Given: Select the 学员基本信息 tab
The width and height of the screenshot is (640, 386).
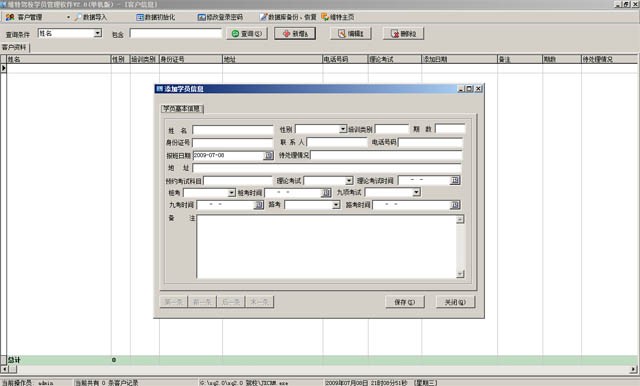Looking at the screenshot, I should pos(182,109).
